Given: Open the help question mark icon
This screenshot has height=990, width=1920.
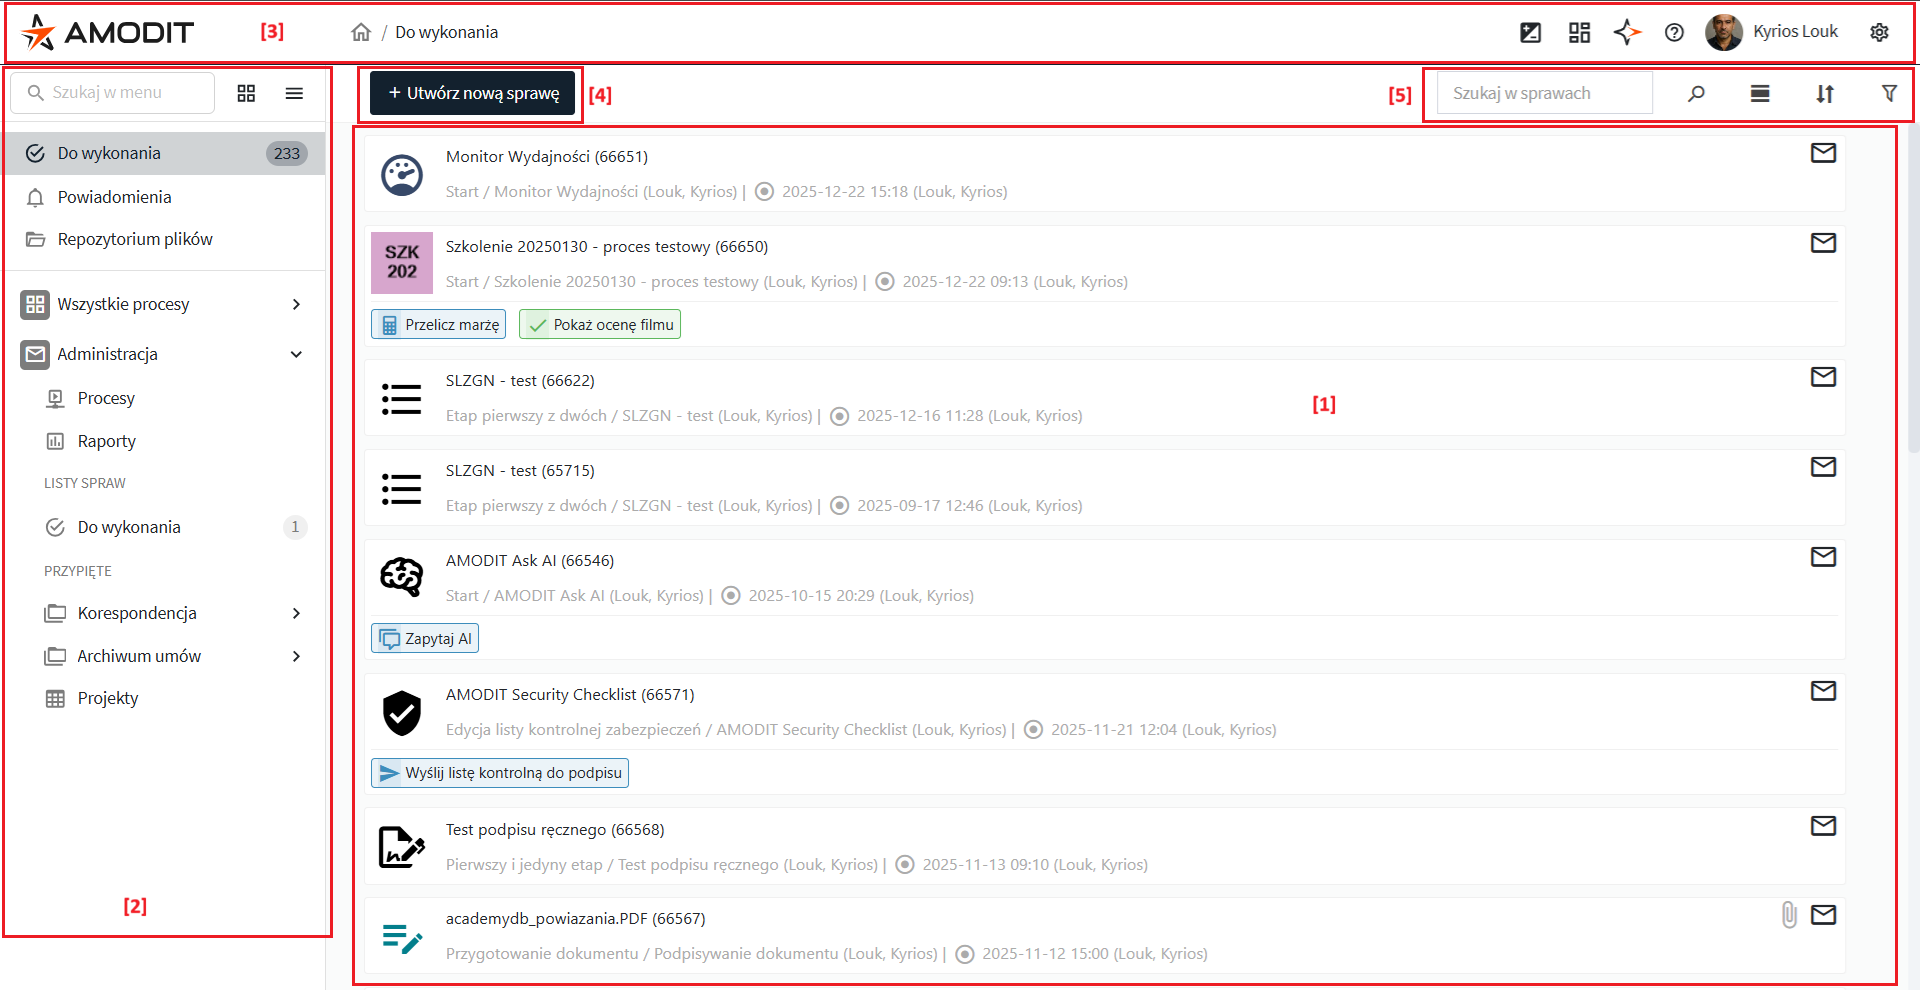Looking at the screenshot, I should [x=1674, y=32].
